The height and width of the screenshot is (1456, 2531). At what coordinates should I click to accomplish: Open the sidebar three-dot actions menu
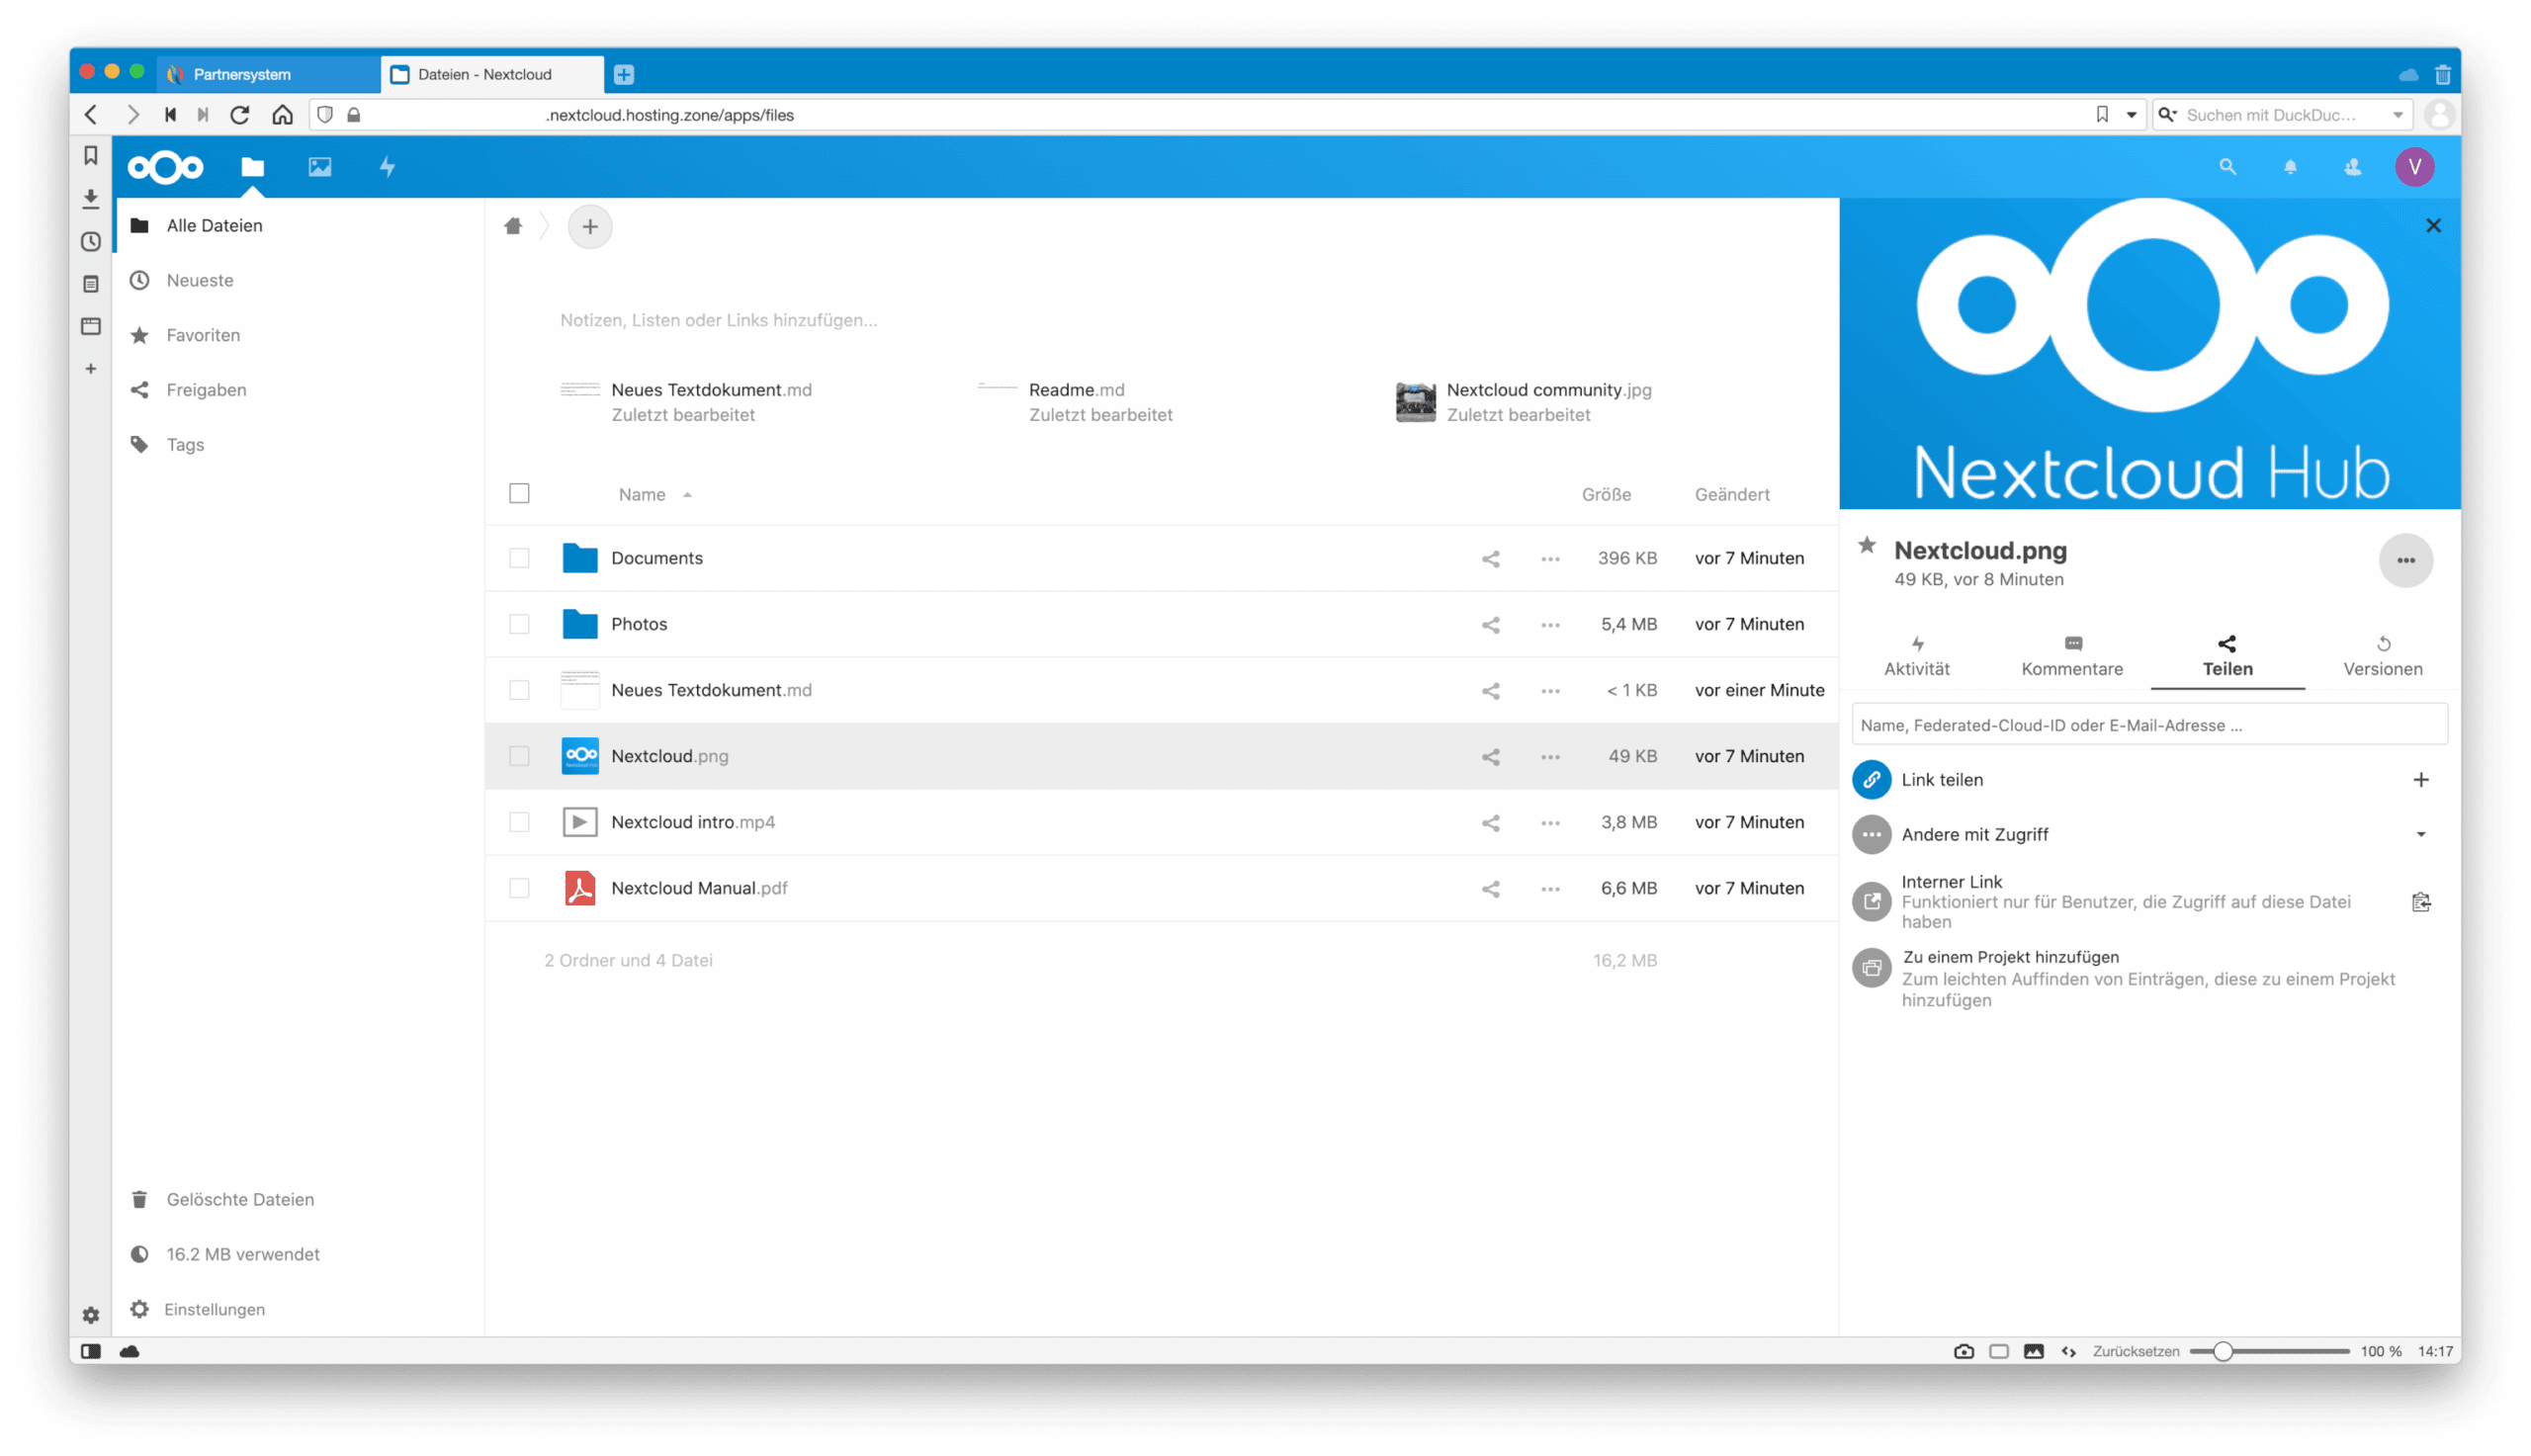click(2405, 560)
